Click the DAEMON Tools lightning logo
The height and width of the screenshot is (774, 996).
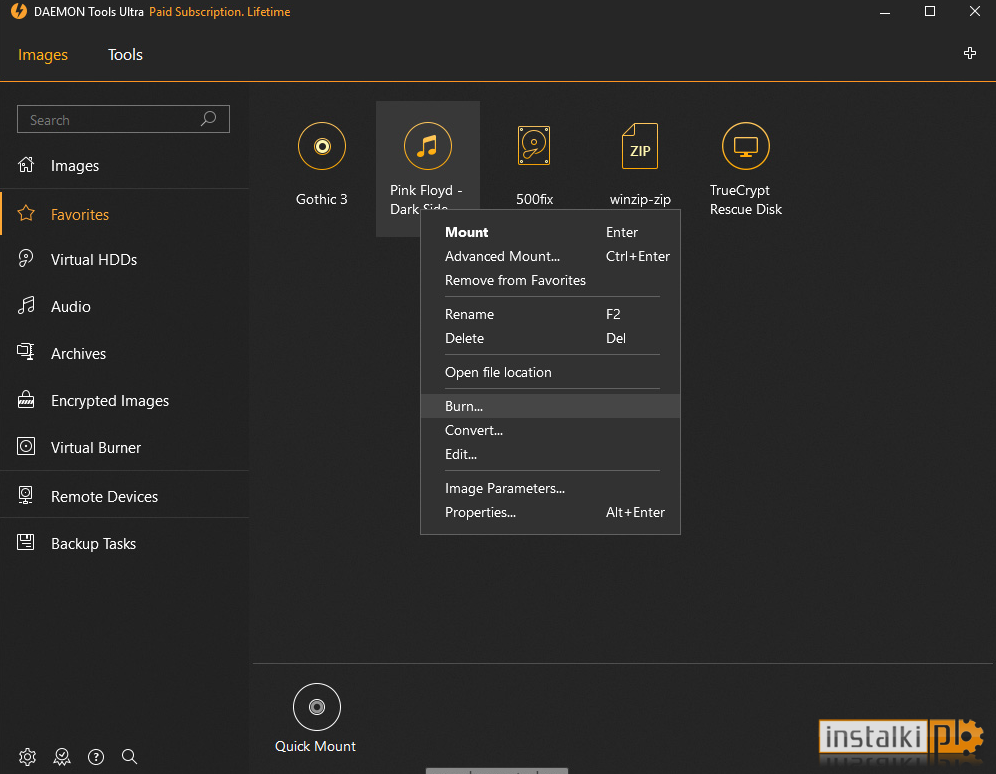coord(18,11)
